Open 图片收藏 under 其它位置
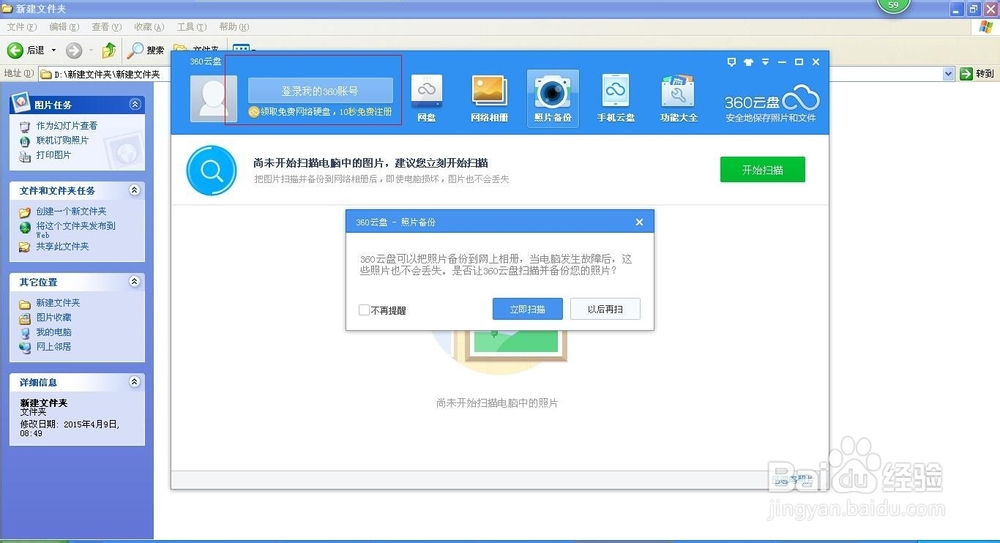 53,318
